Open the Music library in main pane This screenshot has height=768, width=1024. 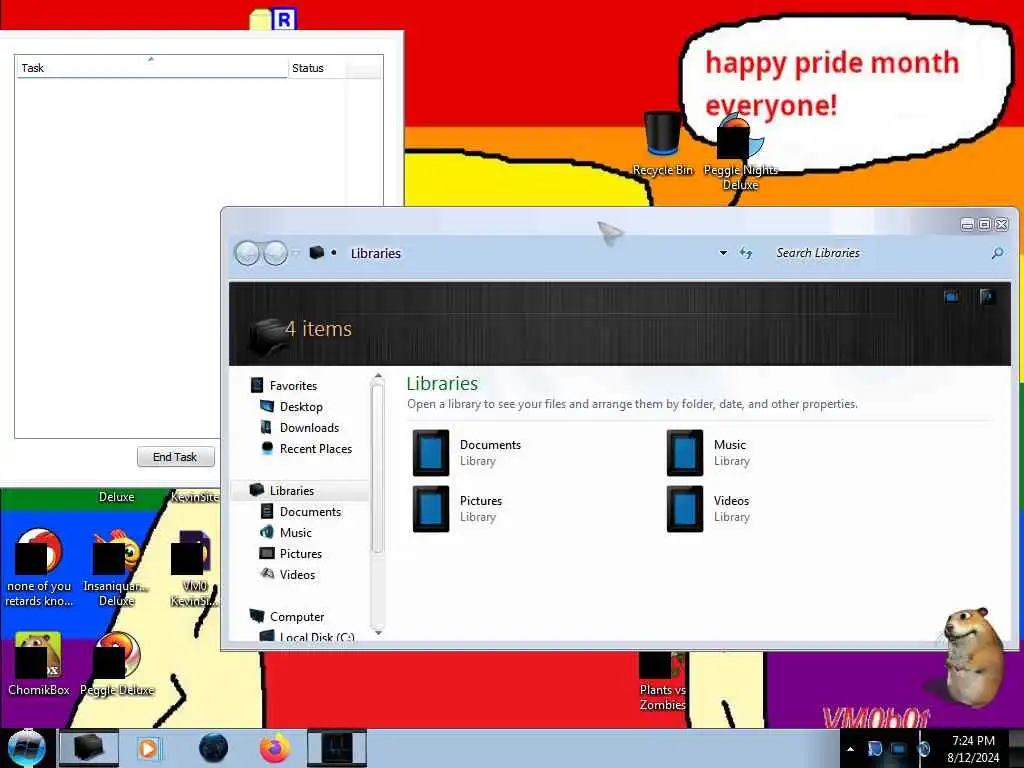coord(709,453)
